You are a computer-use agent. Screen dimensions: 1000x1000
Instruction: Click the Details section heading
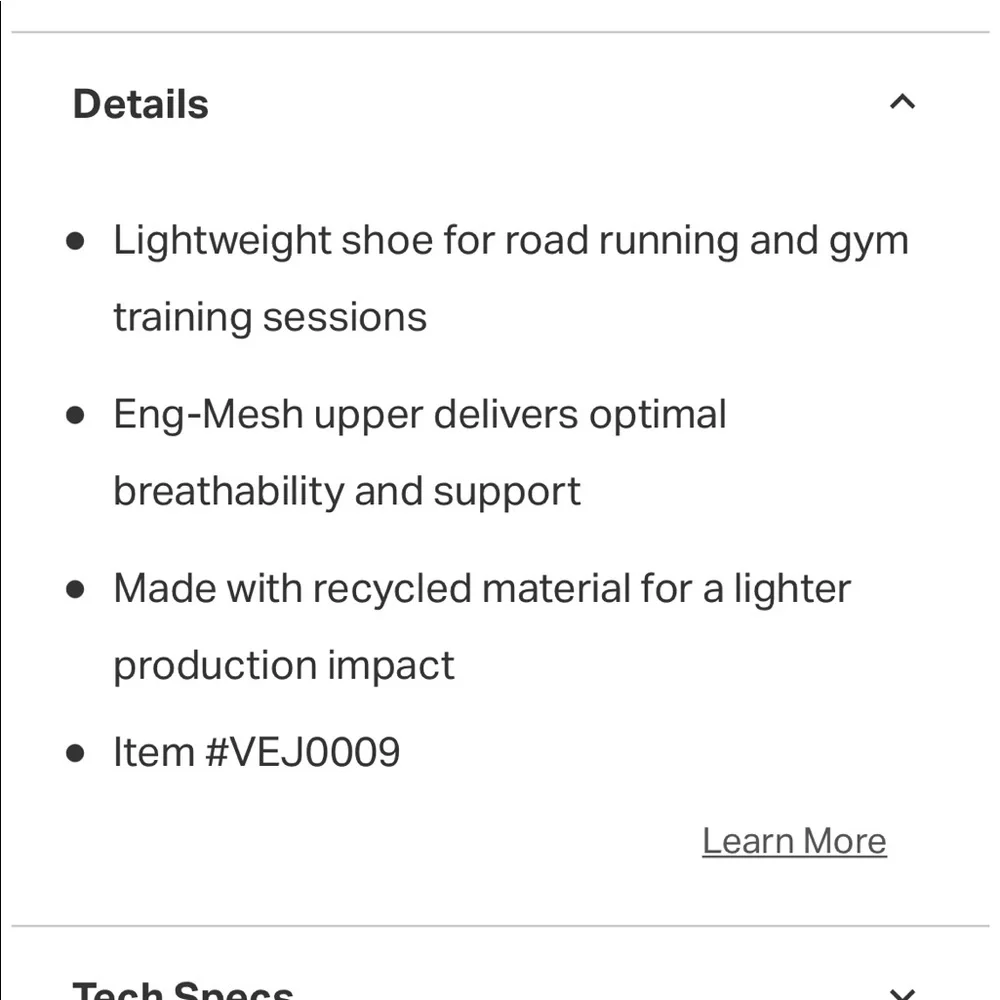coord(141,104)
